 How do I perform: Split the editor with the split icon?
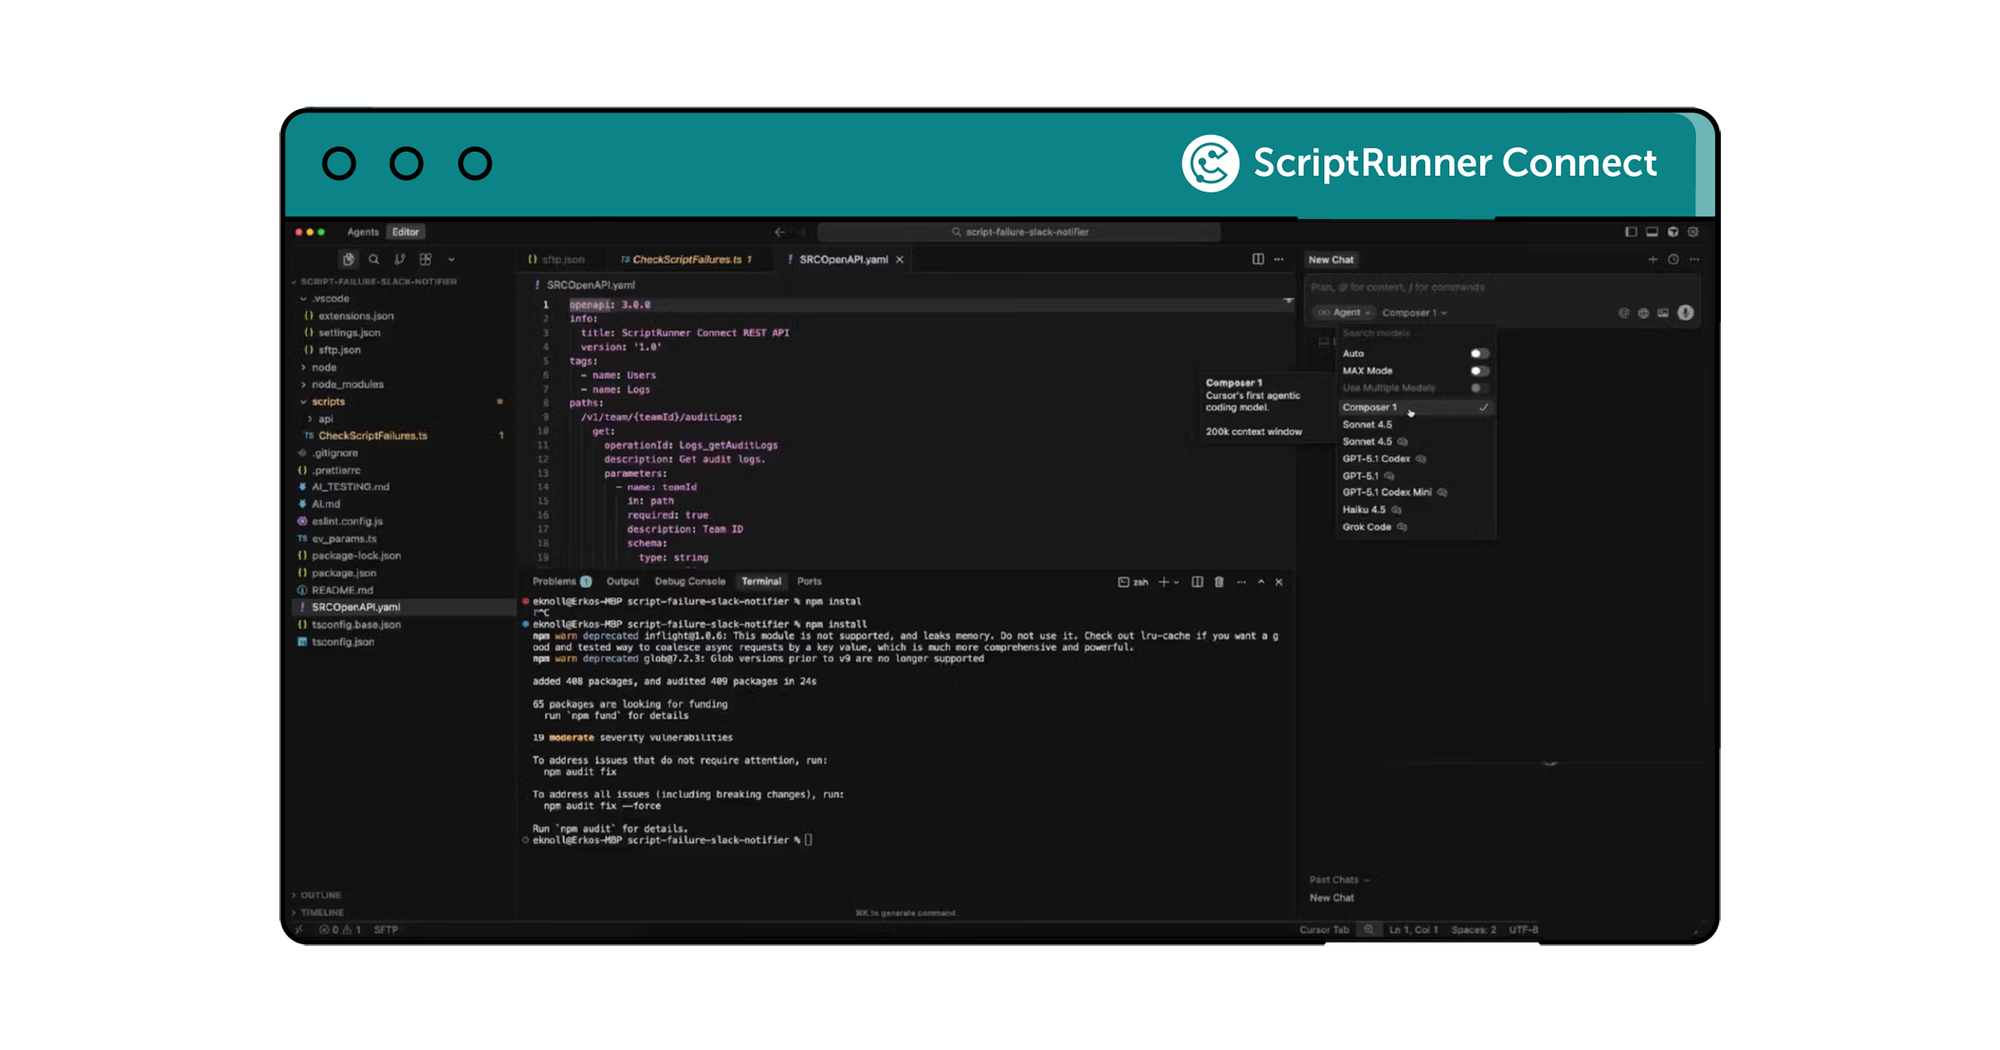pos(1258,259)
